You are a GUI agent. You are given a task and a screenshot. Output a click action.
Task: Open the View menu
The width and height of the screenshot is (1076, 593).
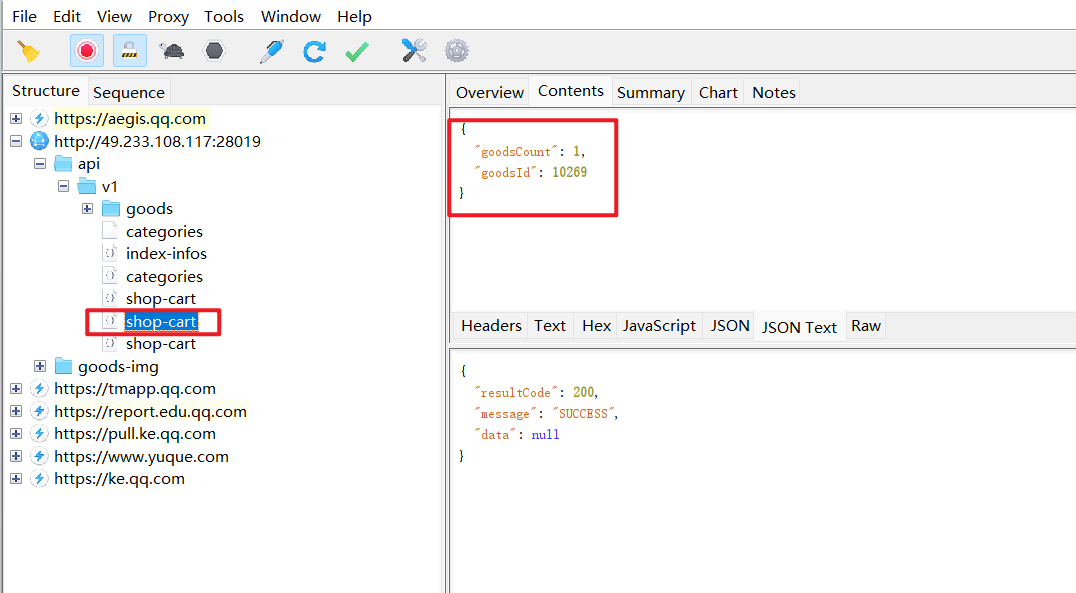(x=114, y=16)
